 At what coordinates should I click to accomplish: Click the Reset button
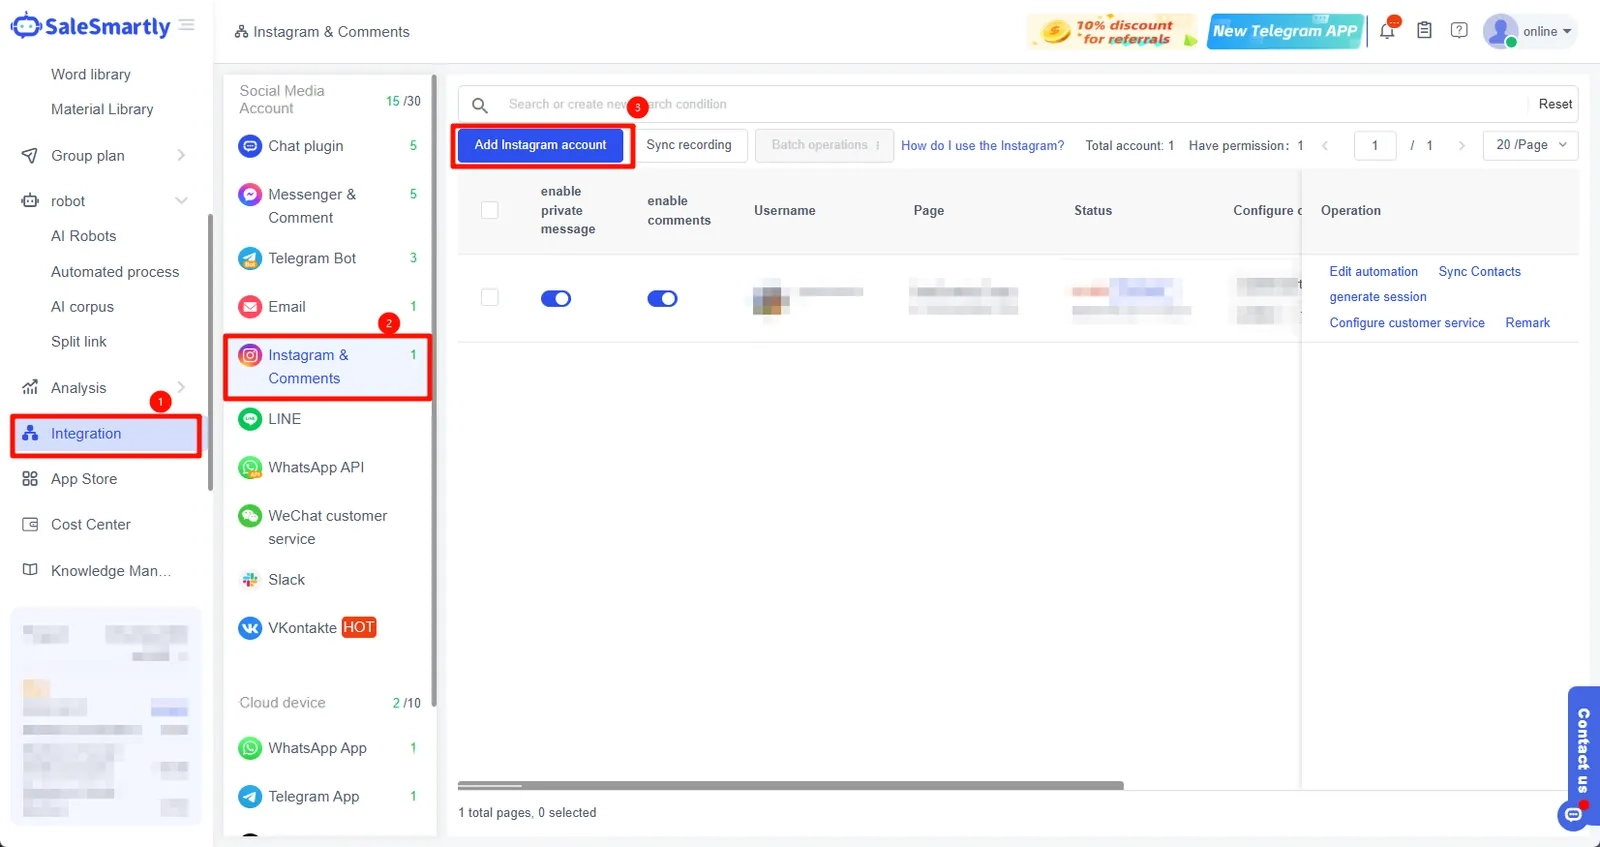tap(1555, 104)
